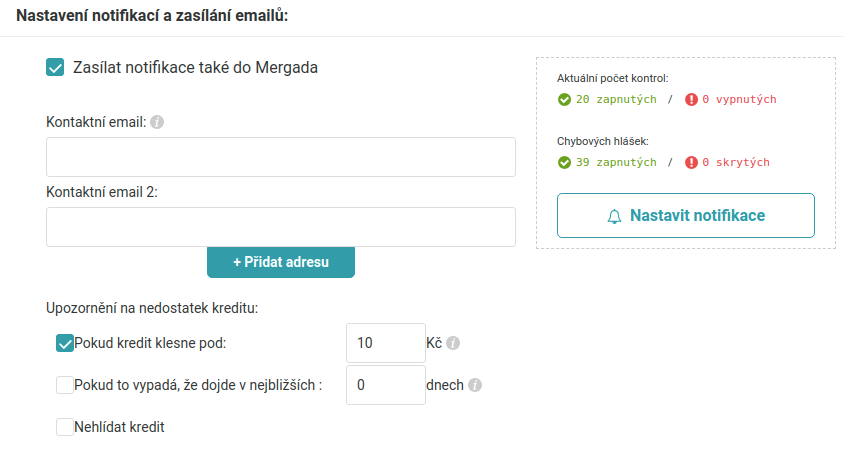Click info icon after dnech field
This screenshot has height=459, width=843.
click(x=475, y=385)
